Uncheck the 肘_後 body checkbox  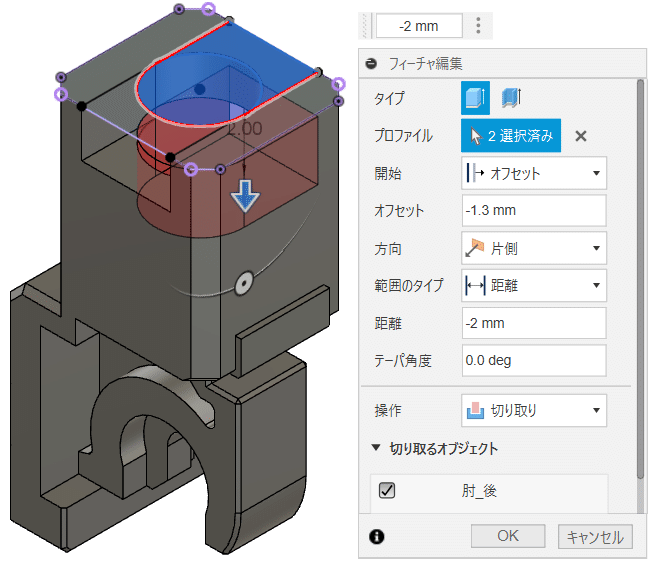pyautogui.click(x=387, y=490)
